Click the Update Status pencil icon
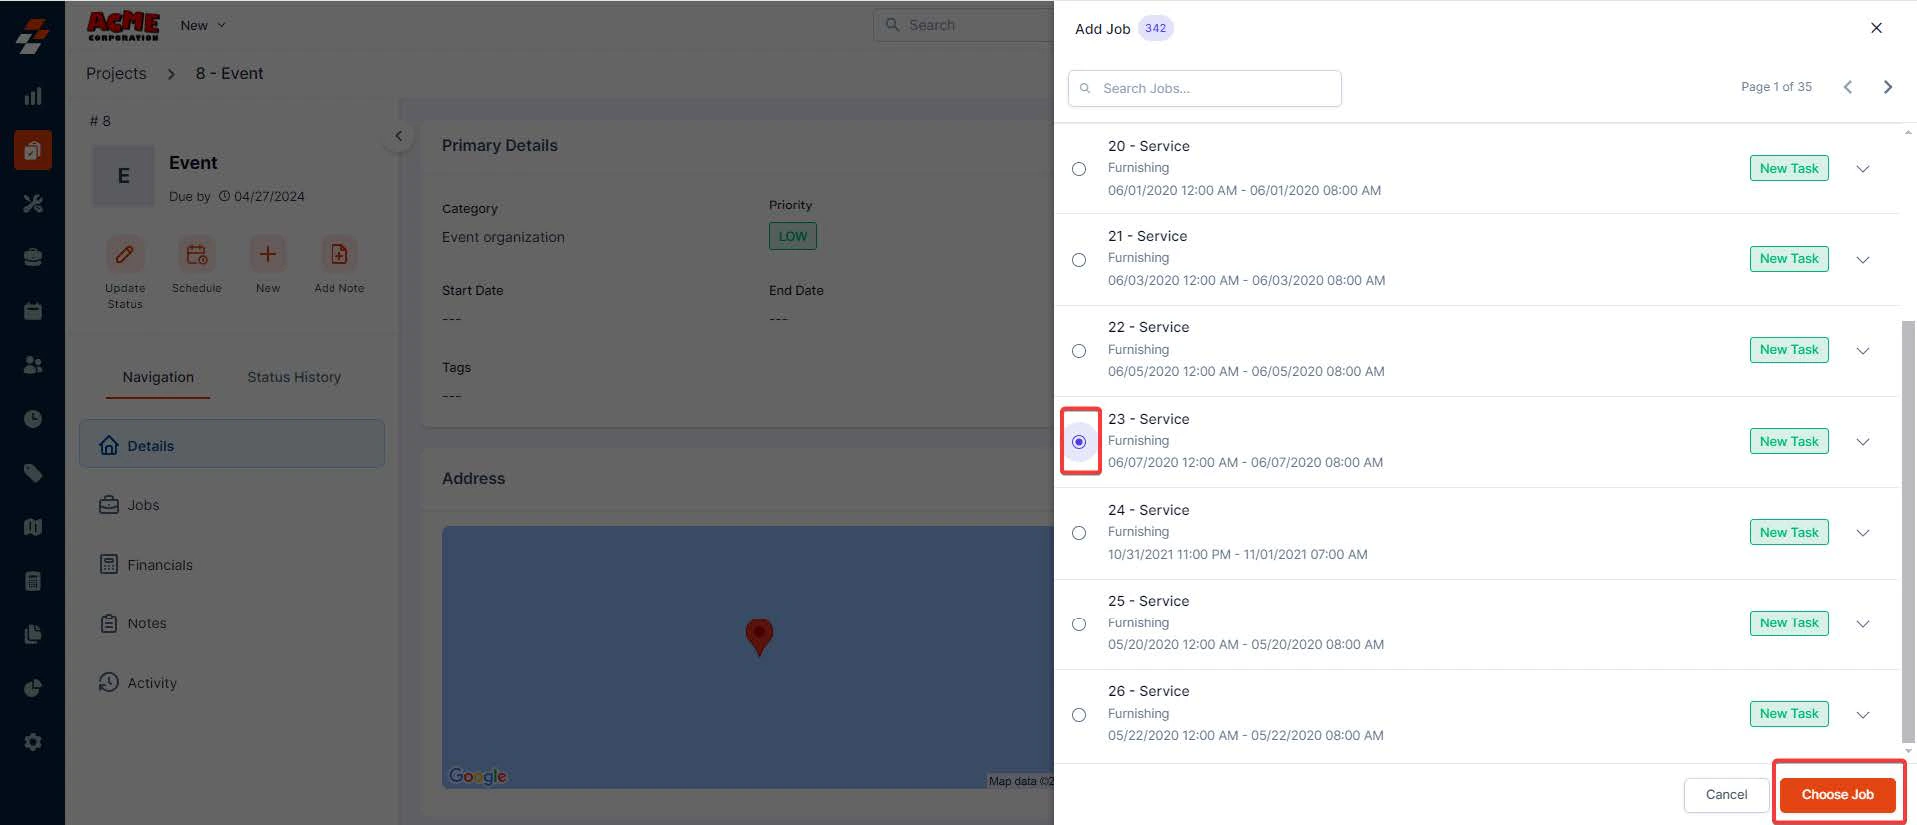 click(x=125, y=254)
